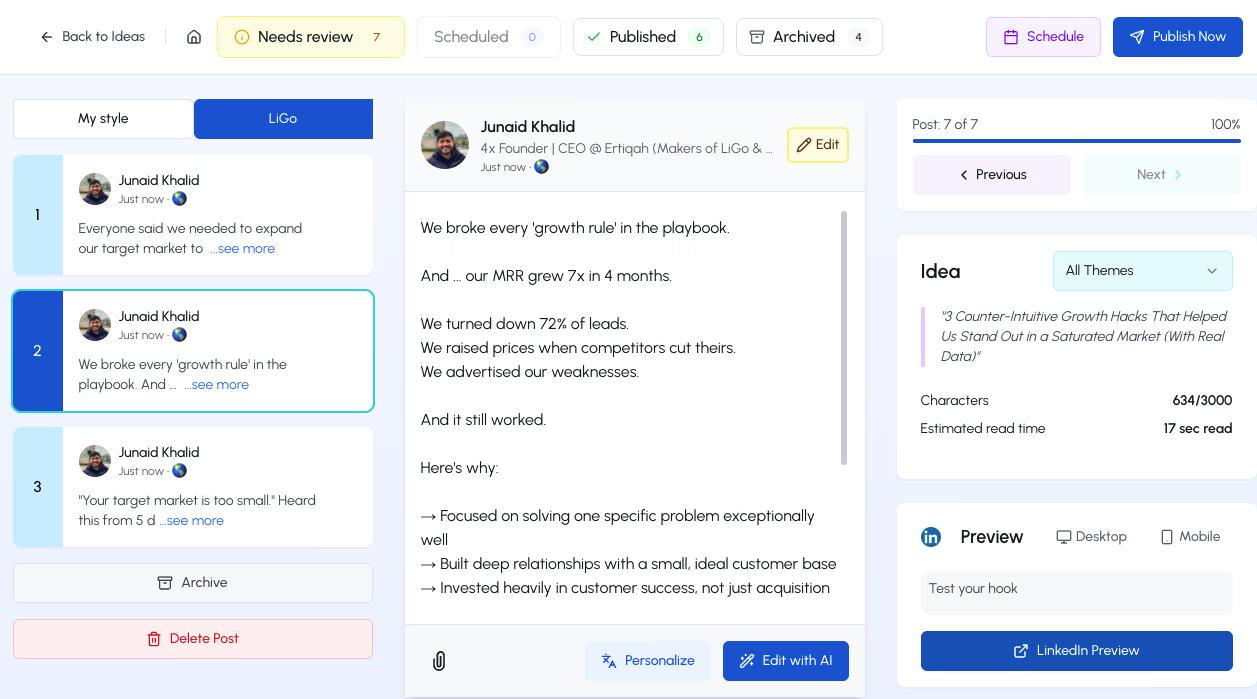This screenshot has height=699, width=1257.
Task: Switch preview to Mobile view
Action: click(1190, 537)
